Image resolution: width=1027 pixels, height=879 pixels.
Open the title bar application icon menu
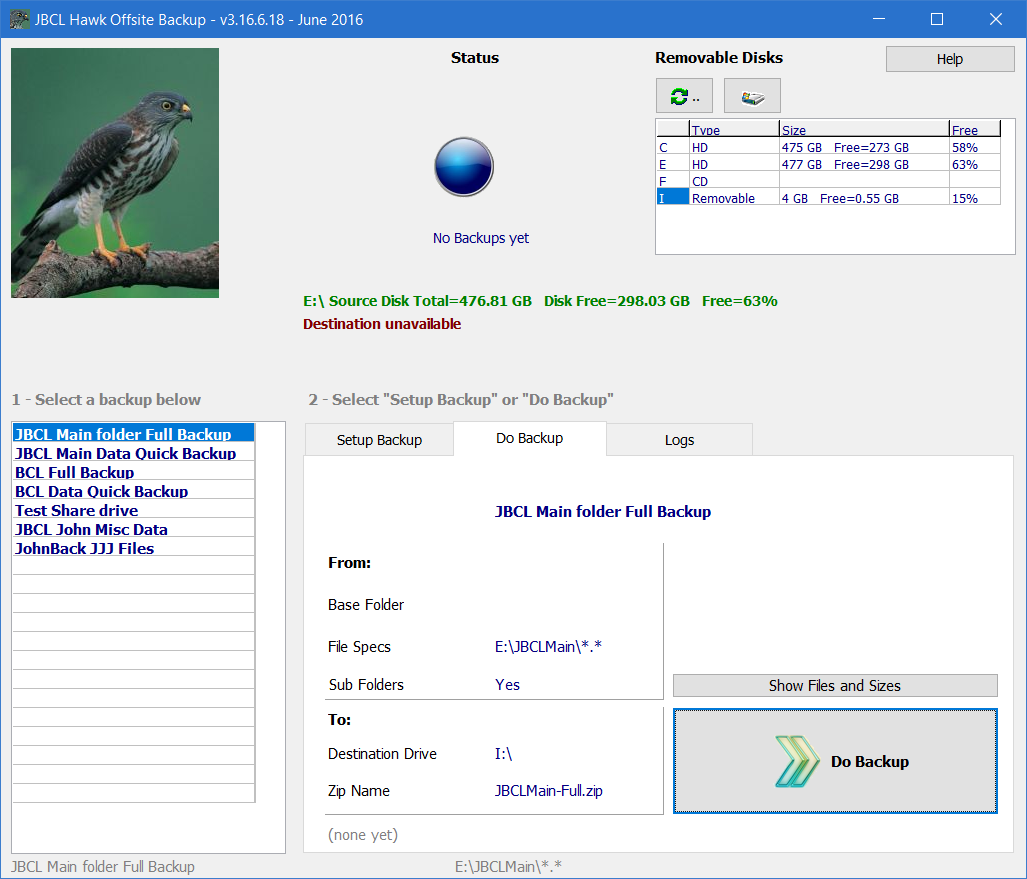[18, 19]
